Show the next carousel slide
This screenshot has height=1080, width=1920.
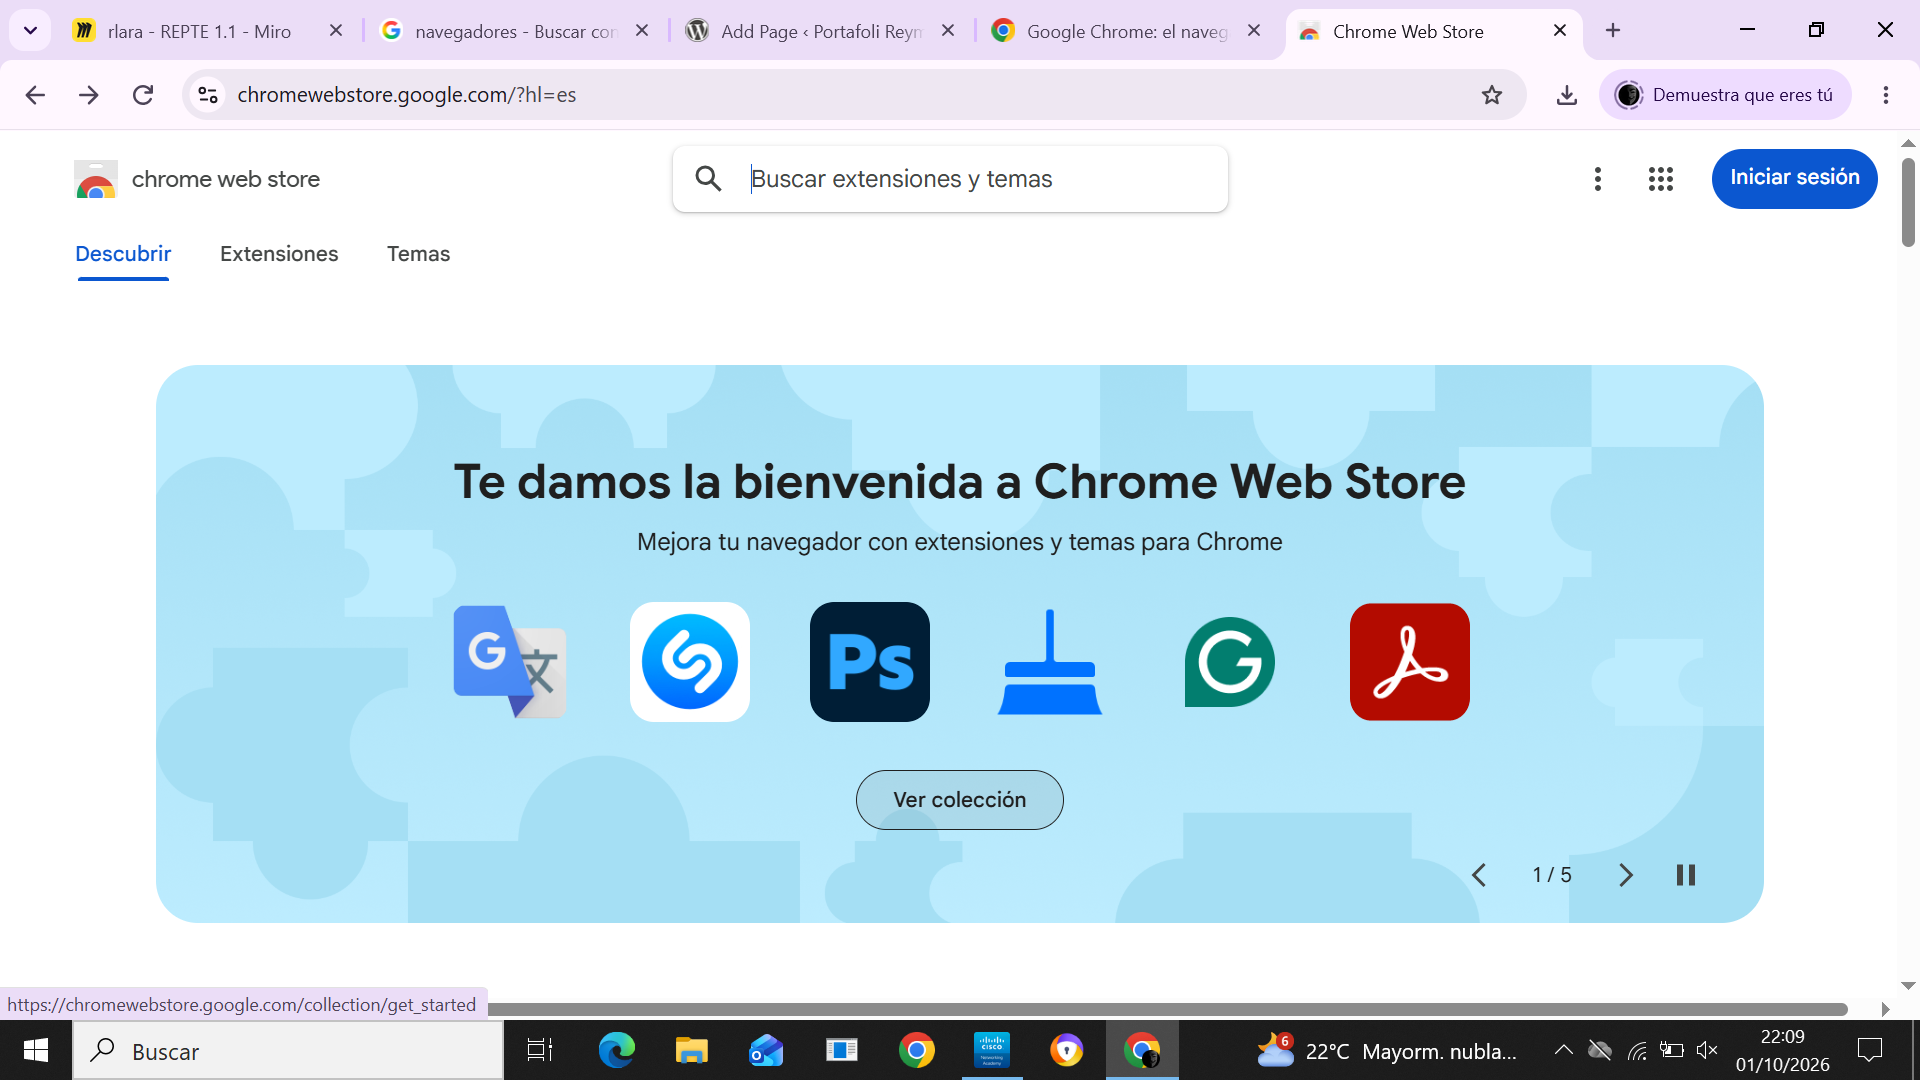coord(1626,875)
